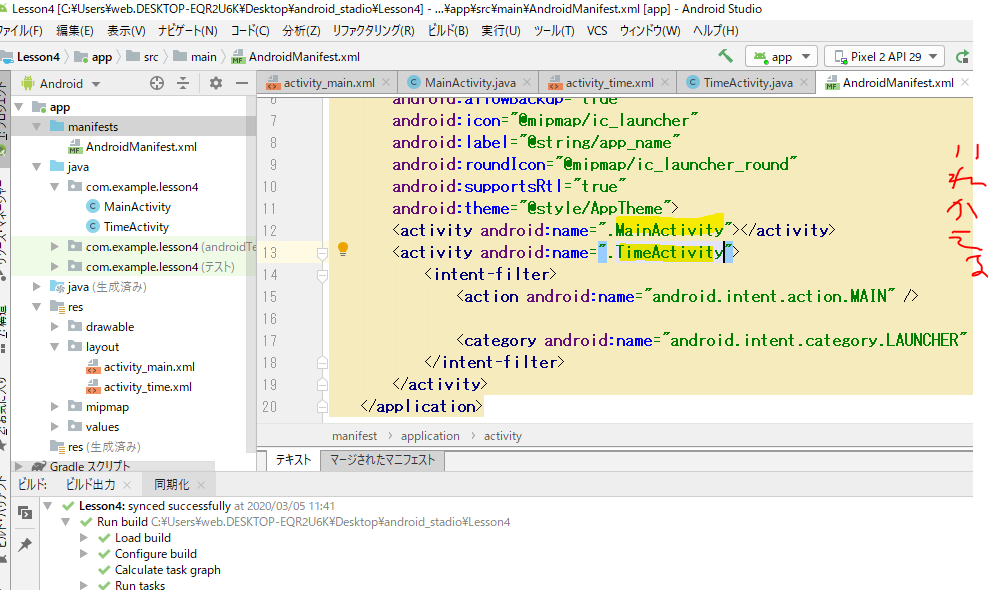Select ビルド出力 tab in build panel
The height and width of the screenshot is (590, 988).
[91, 485]
